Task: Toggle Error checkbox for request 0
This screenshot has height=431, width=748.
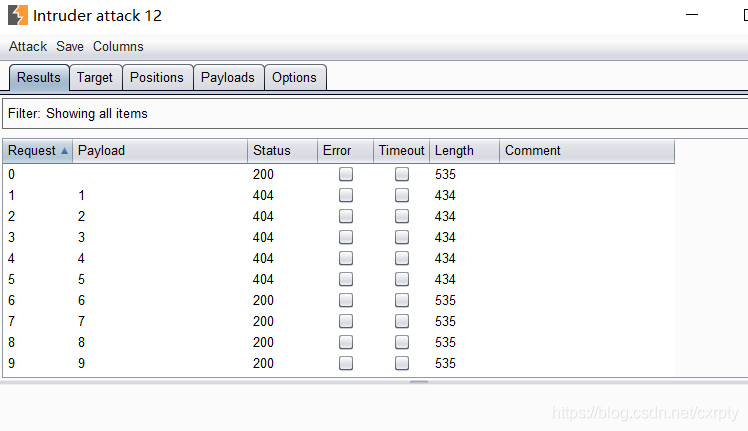Action: pyautogui.click(x=346, y=174)
